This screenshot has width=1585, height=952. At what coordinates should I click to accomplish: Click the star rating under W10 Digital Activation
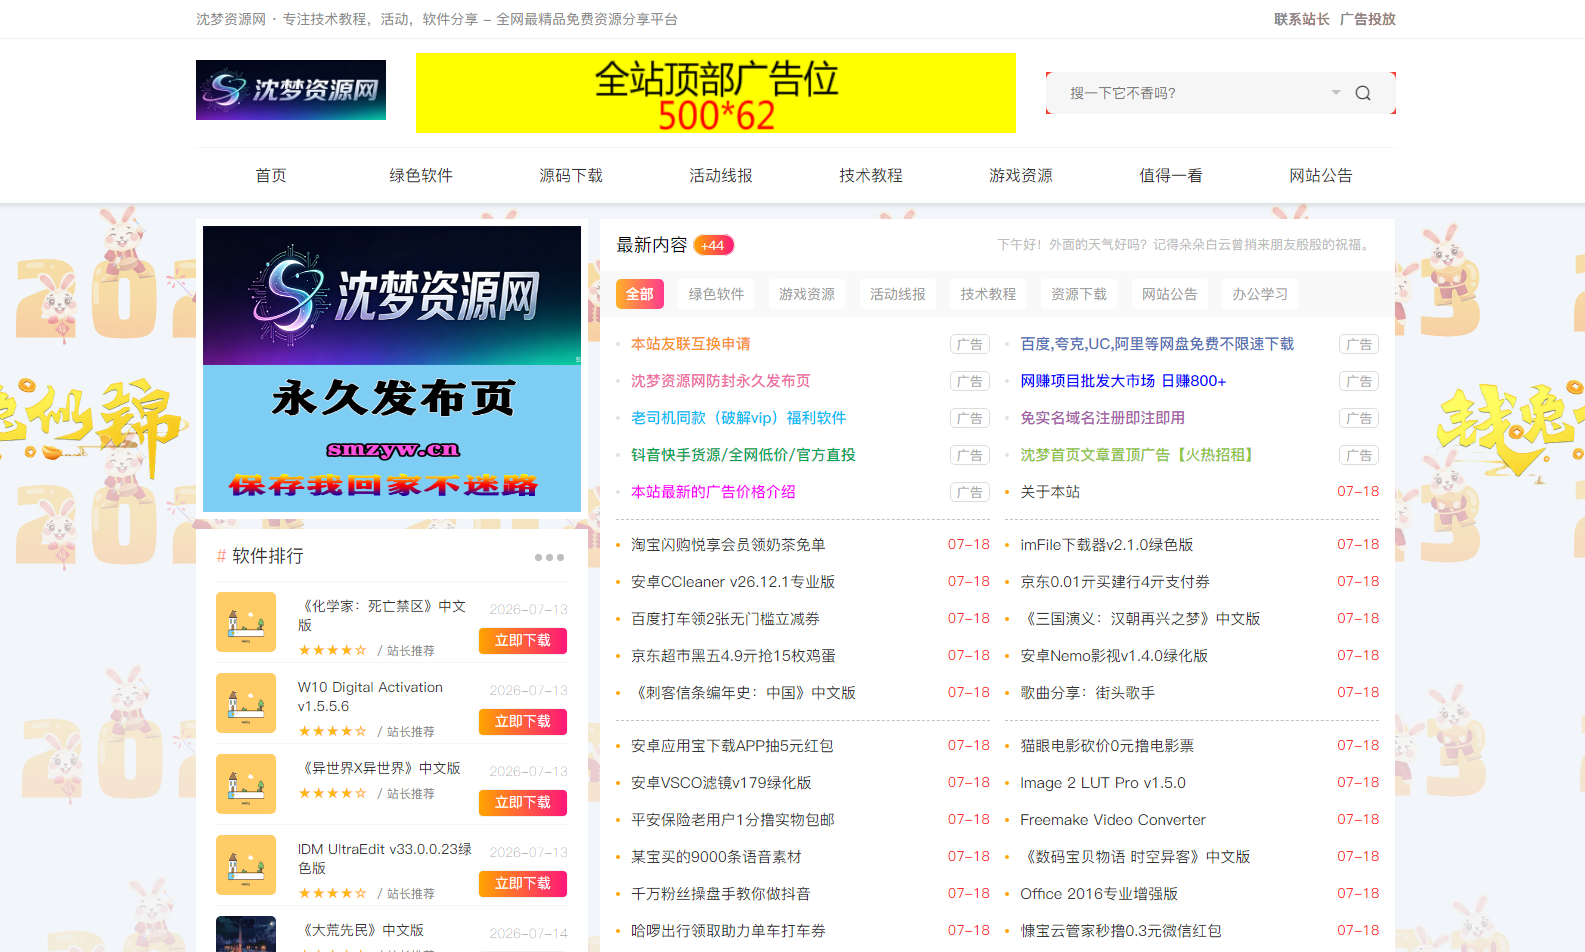click(333, 732)
